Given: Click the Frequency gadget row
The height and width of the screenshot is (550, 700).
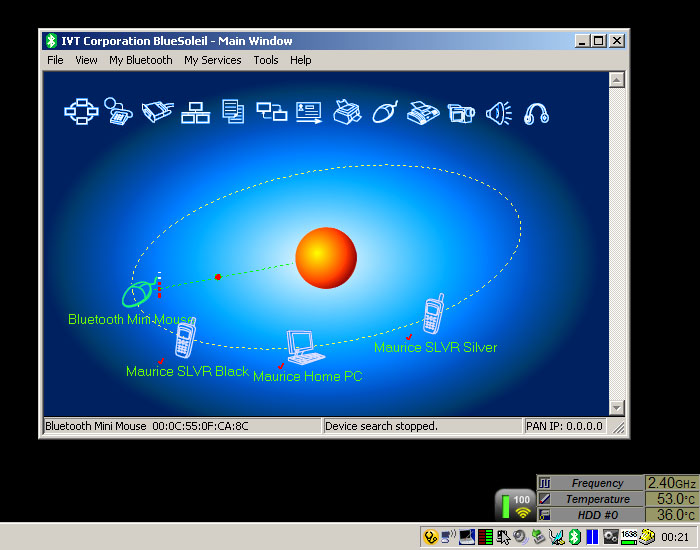Looking at the screenshot, I should tap(618, 483).
